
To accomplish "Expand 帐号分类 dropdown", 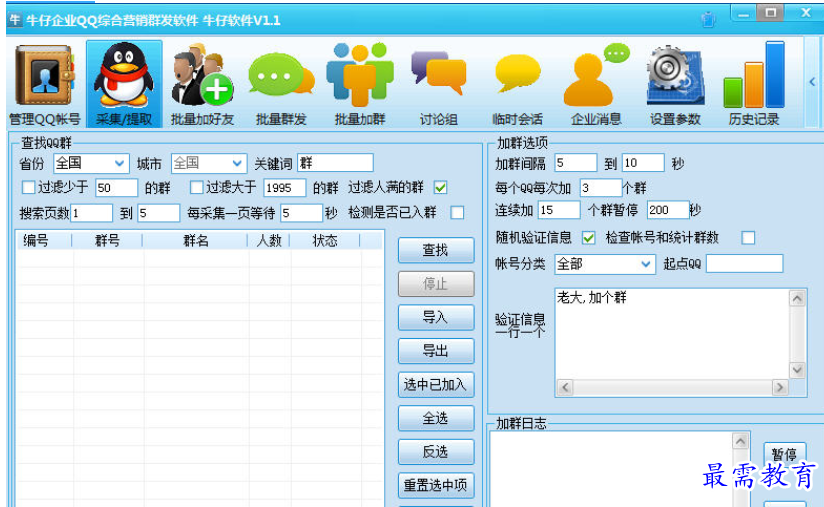I will 646,264.
